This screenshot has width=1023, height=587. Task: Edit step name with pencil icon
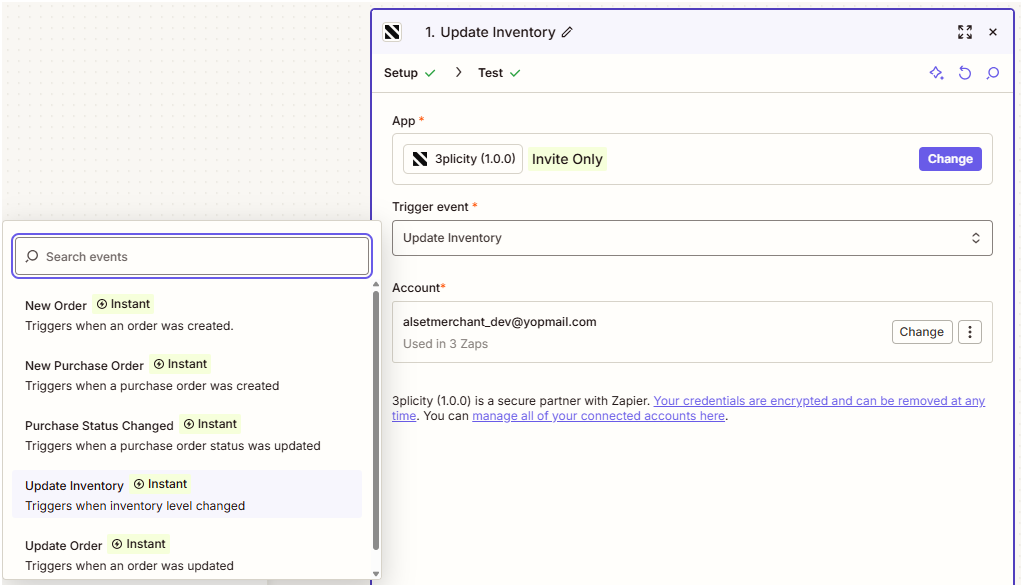click(x=567, y=32)
